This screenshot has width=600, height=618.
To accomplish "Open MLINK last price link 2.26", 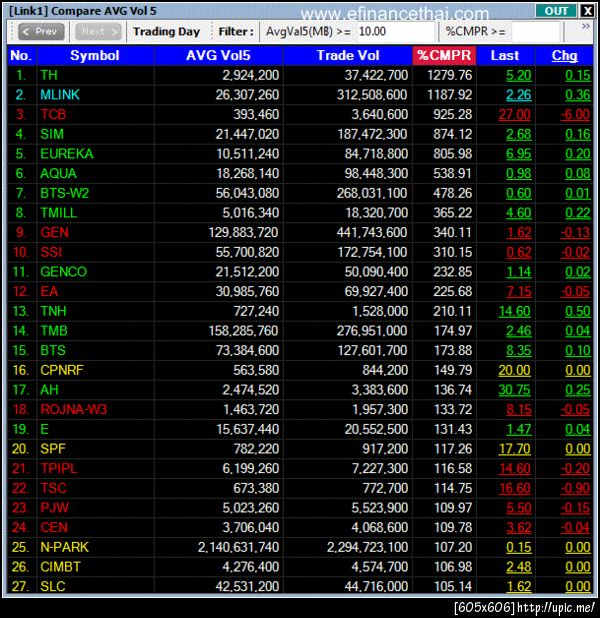I will (519, 95).
